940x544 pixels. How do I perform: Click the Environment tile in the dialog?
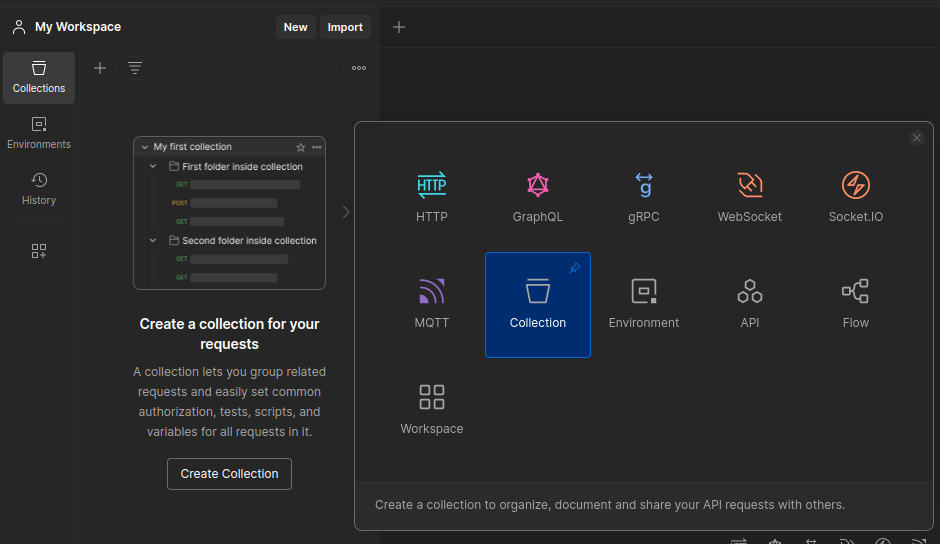(644, 303)
